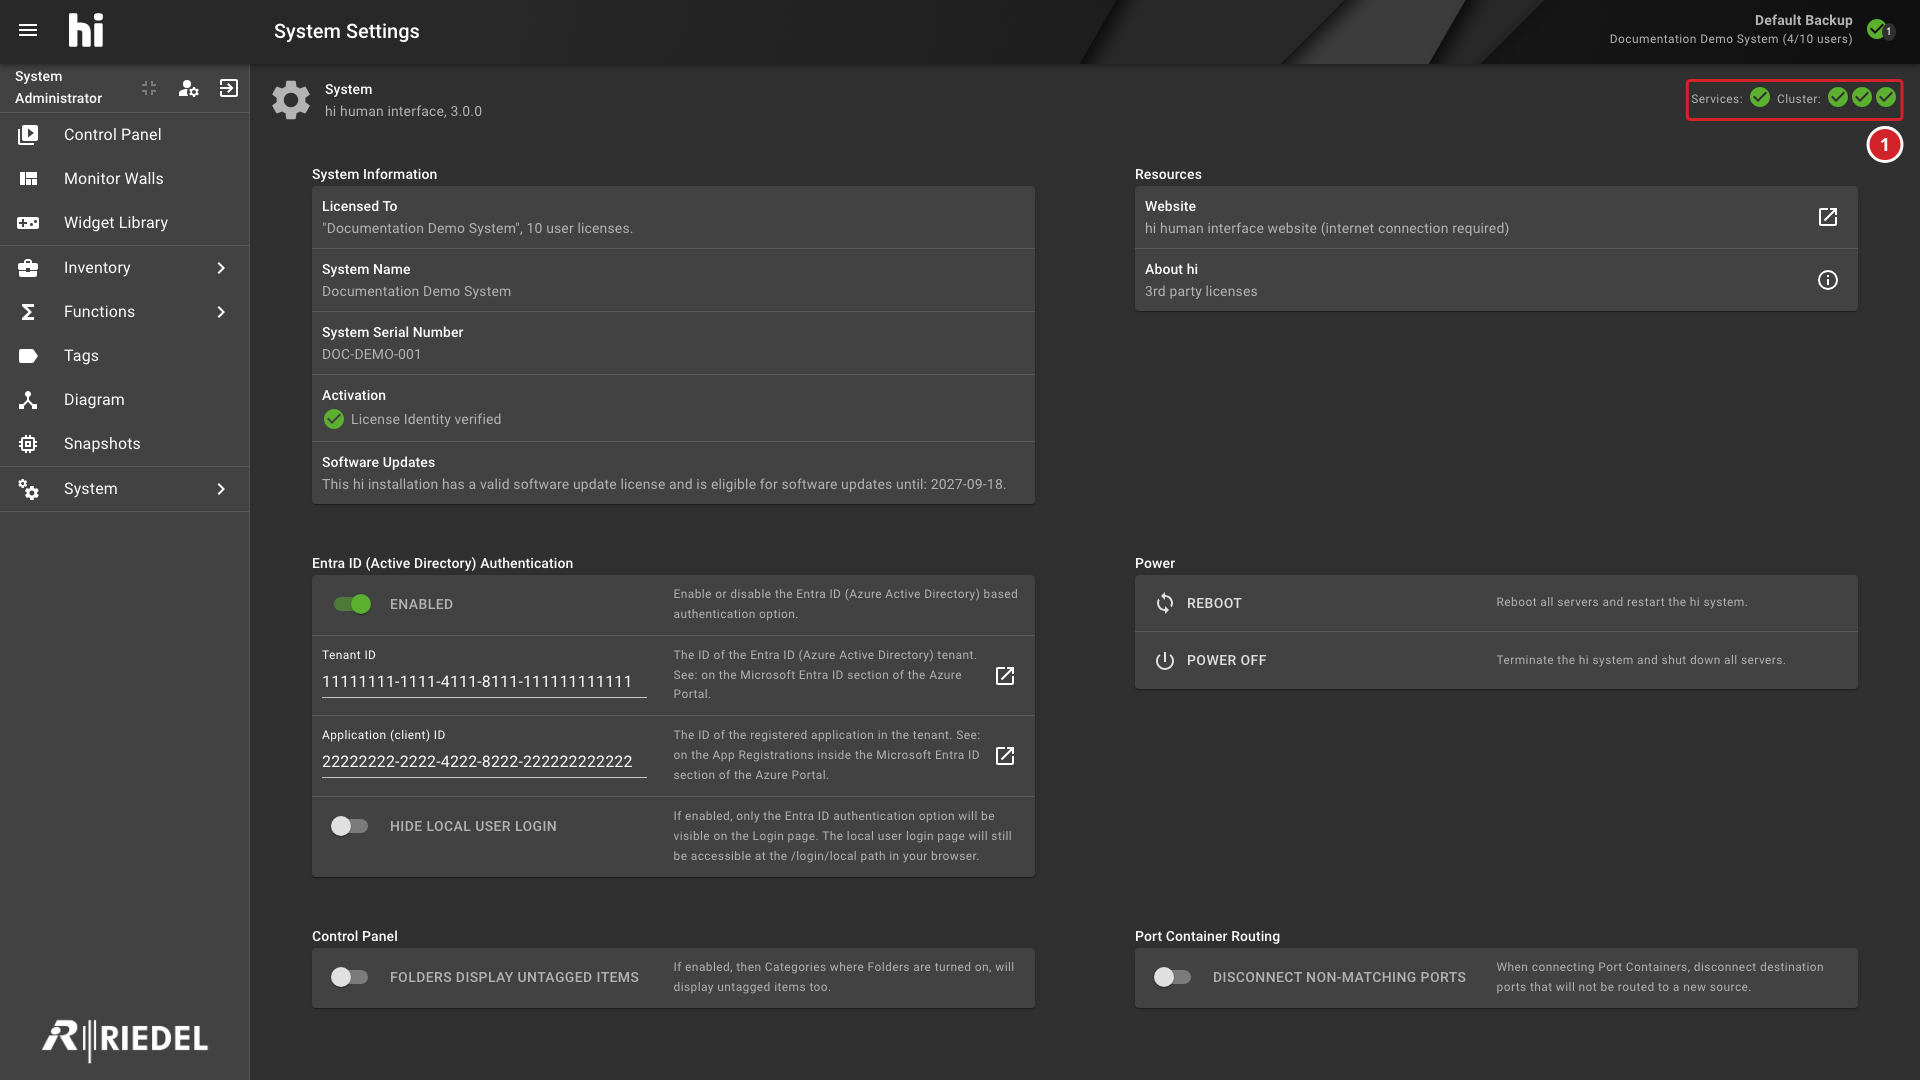Screen dimensions: 1920x1080
Task: Click the hi logo
Action: [86, 30]
